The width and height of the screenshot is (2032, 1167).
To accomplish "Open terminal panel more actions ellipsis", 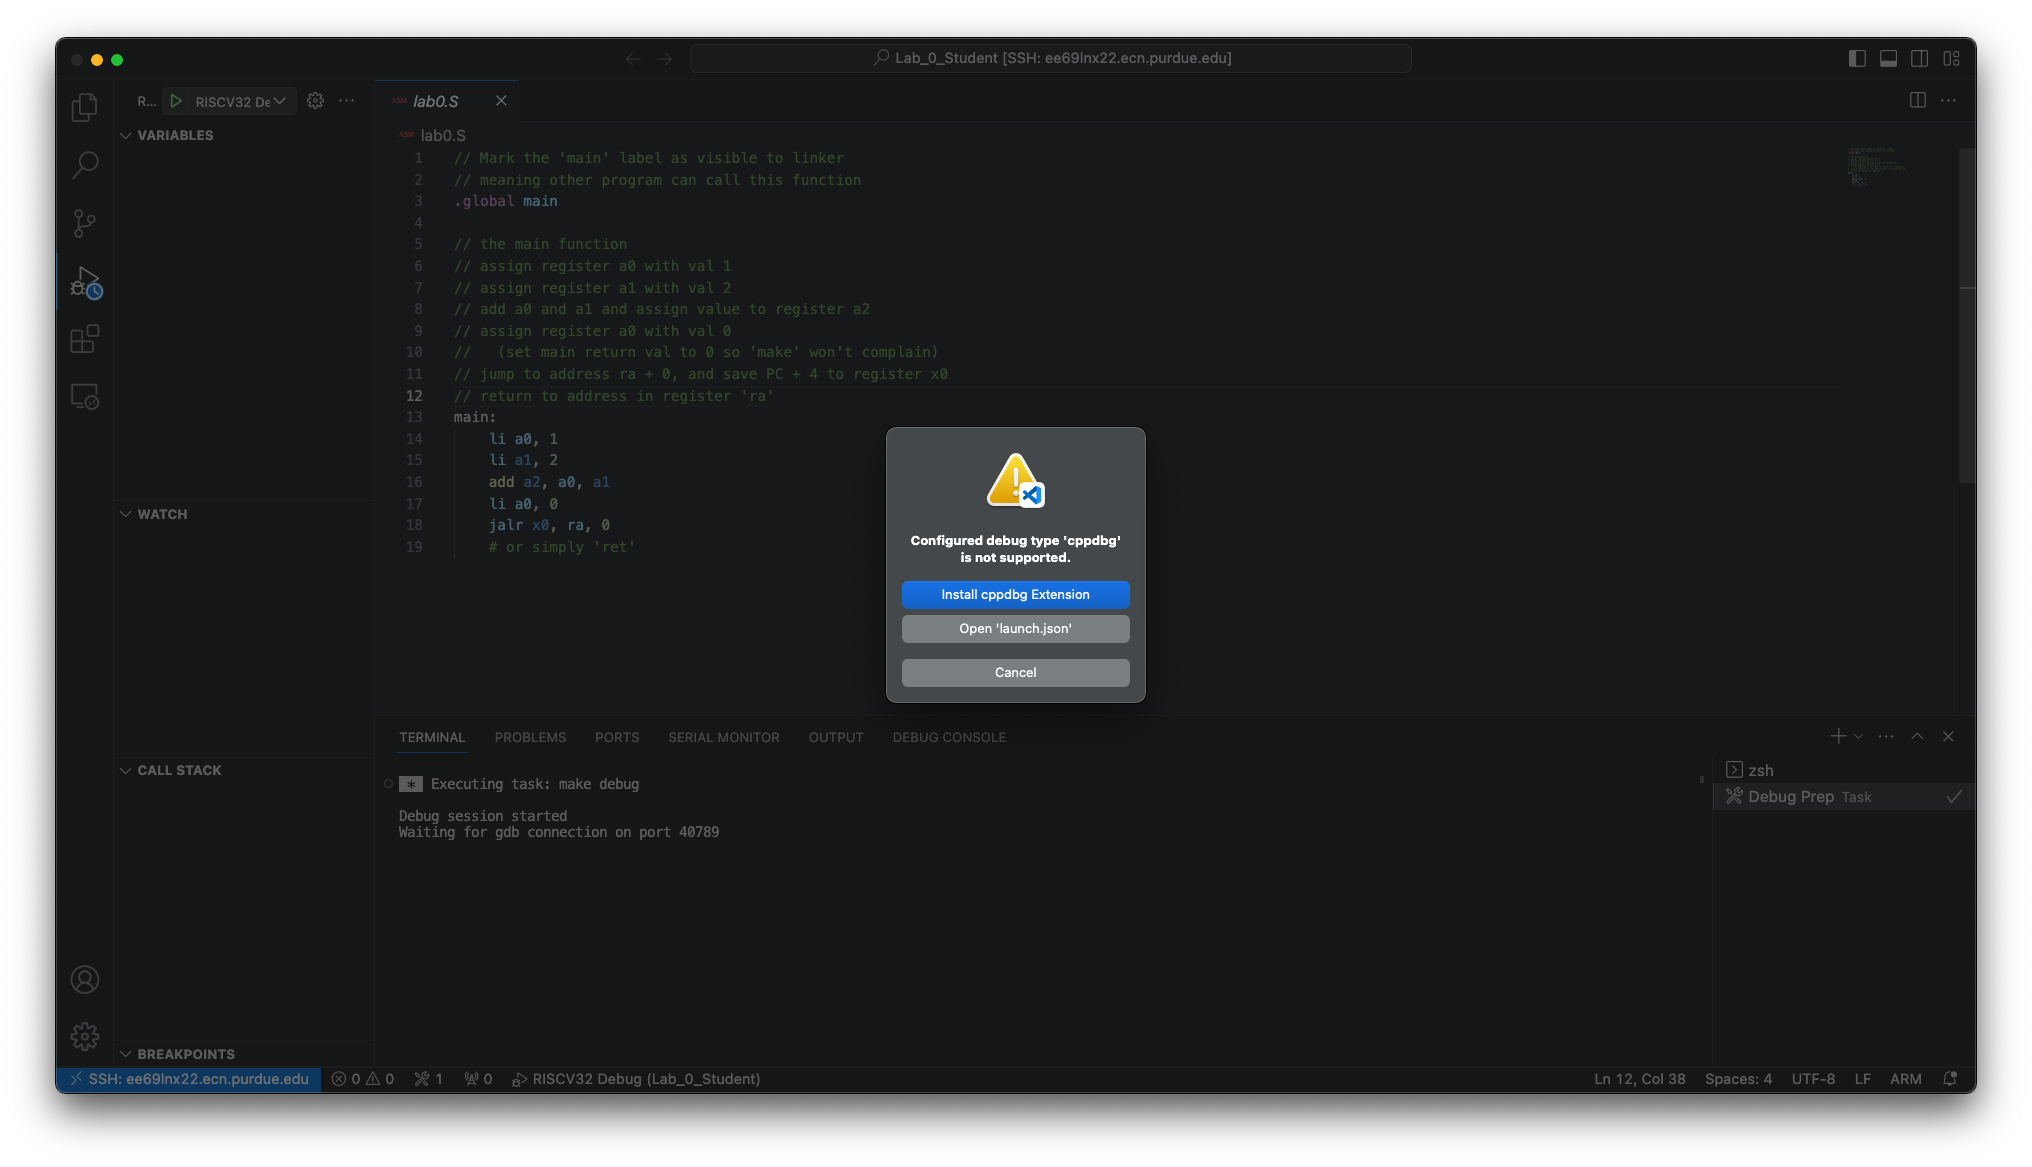I will (1886, 736).
